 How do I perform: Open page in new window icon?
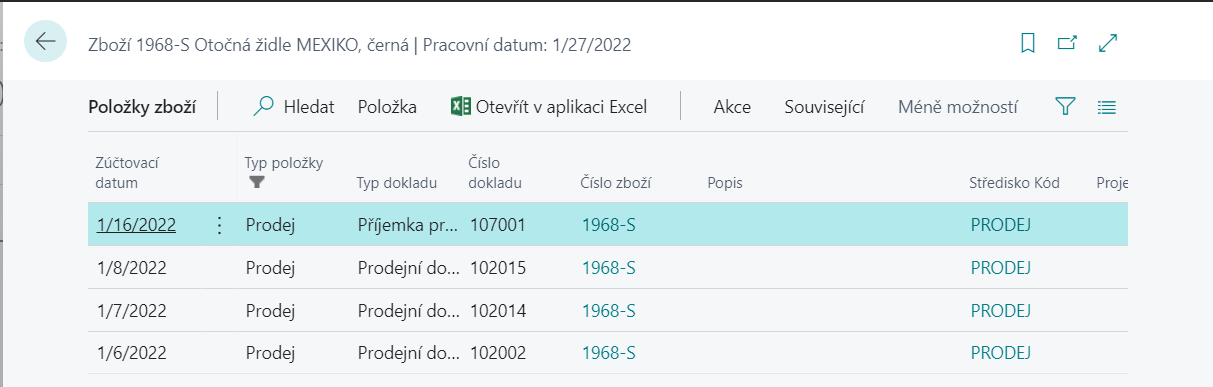pyautogui.click(x=1067, y=43)
